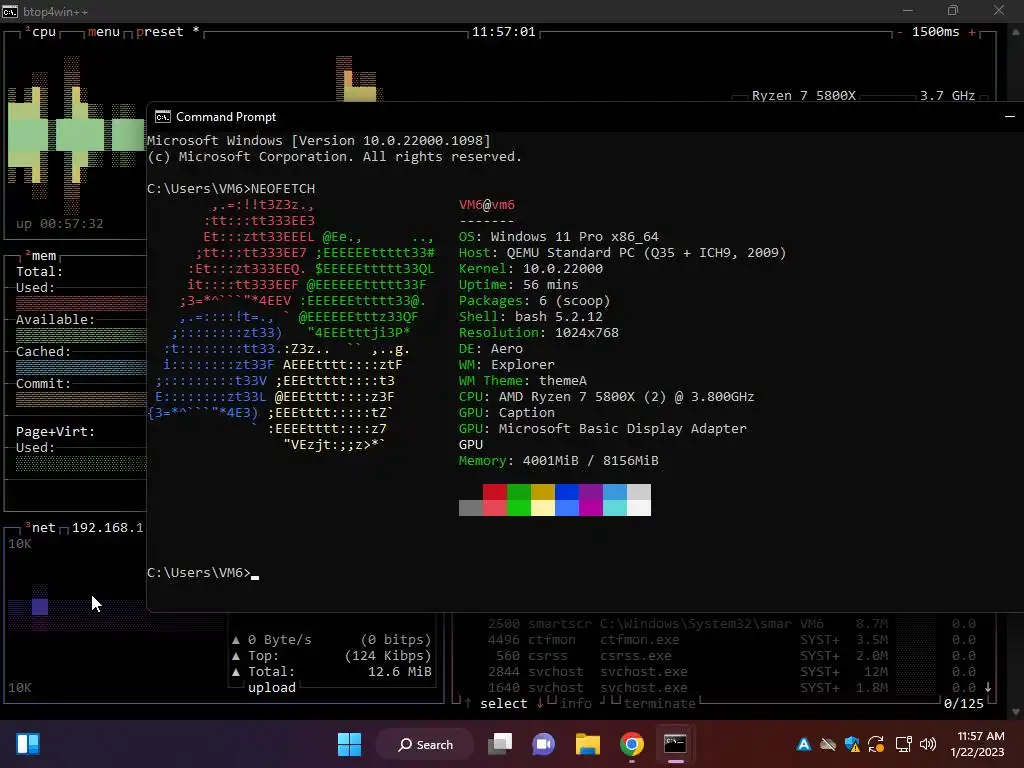1024x768 pixels.
Task: Select the ctfmon process row in btop
Action: tap(731, 640)
